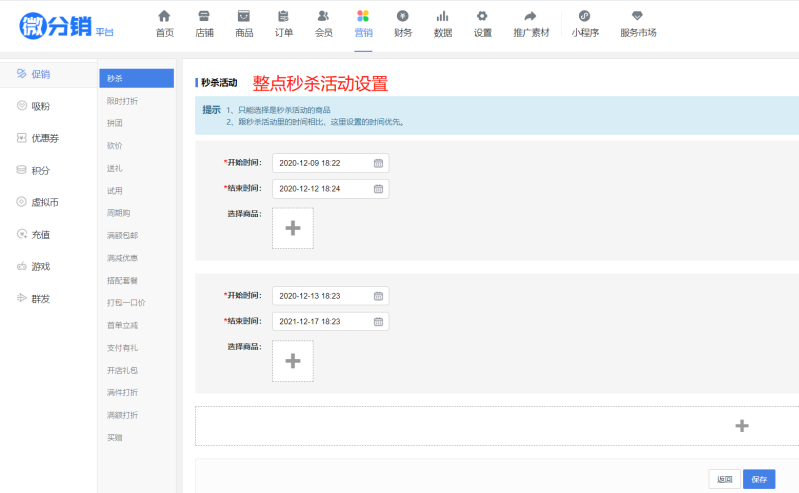Select 限时打折 in the promotion submenu

click(x=123, y=101)
